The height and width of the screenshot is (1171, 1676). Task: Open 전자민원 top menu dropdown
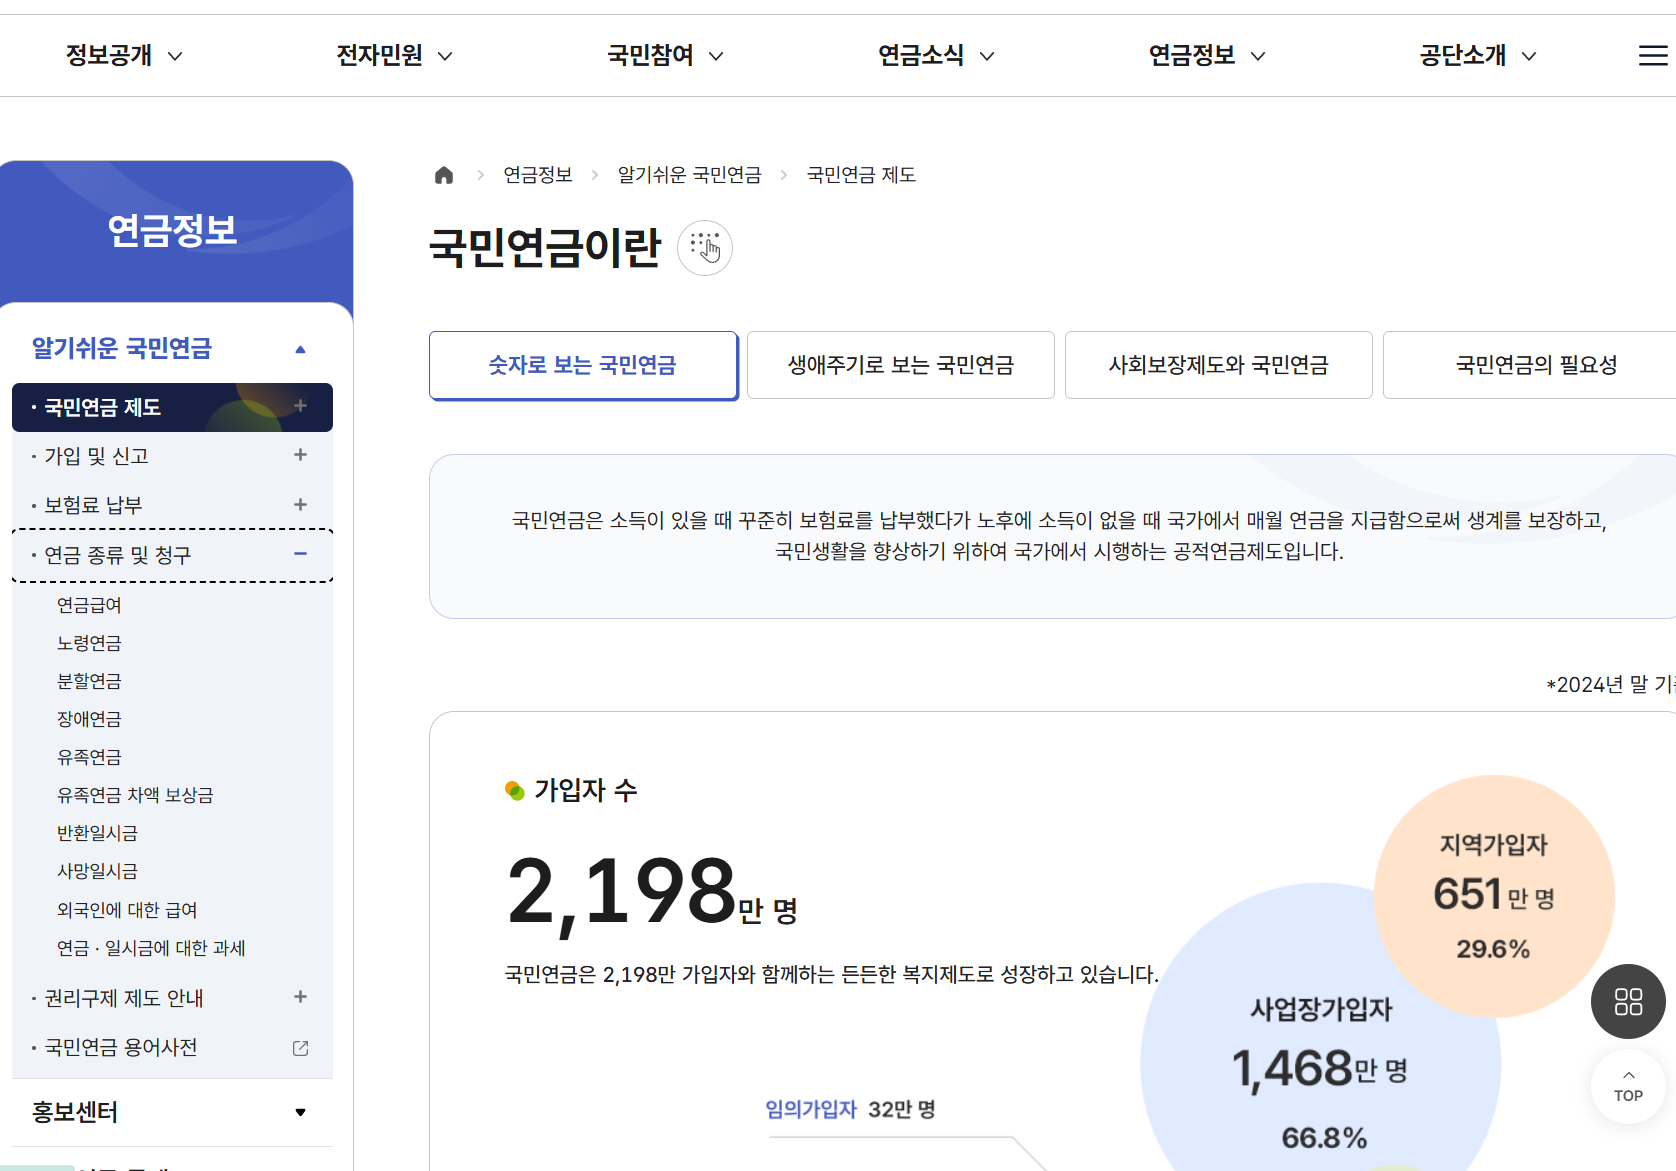[395, 55]
